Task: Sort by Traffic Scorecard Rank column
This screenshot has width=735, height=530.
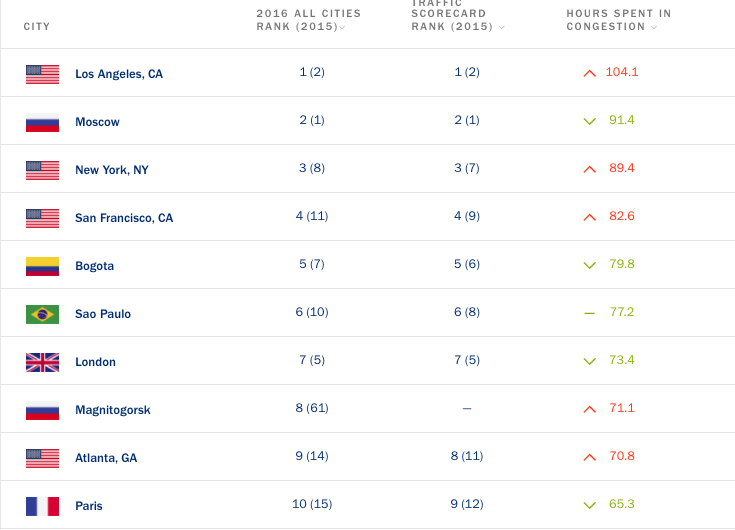Action: click(458, 20)
